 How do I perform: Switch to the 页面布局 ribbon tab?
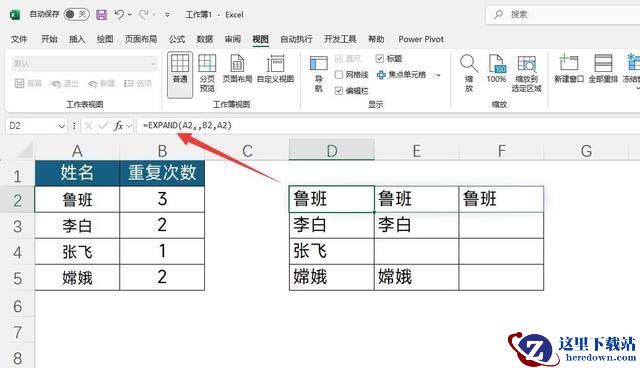pos(141,39)
